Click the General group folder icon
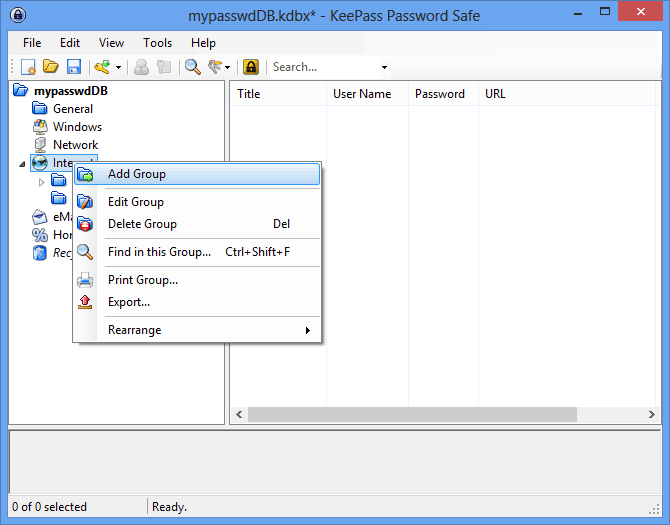This screenshot has height=525, width=670. coord(40,109)
